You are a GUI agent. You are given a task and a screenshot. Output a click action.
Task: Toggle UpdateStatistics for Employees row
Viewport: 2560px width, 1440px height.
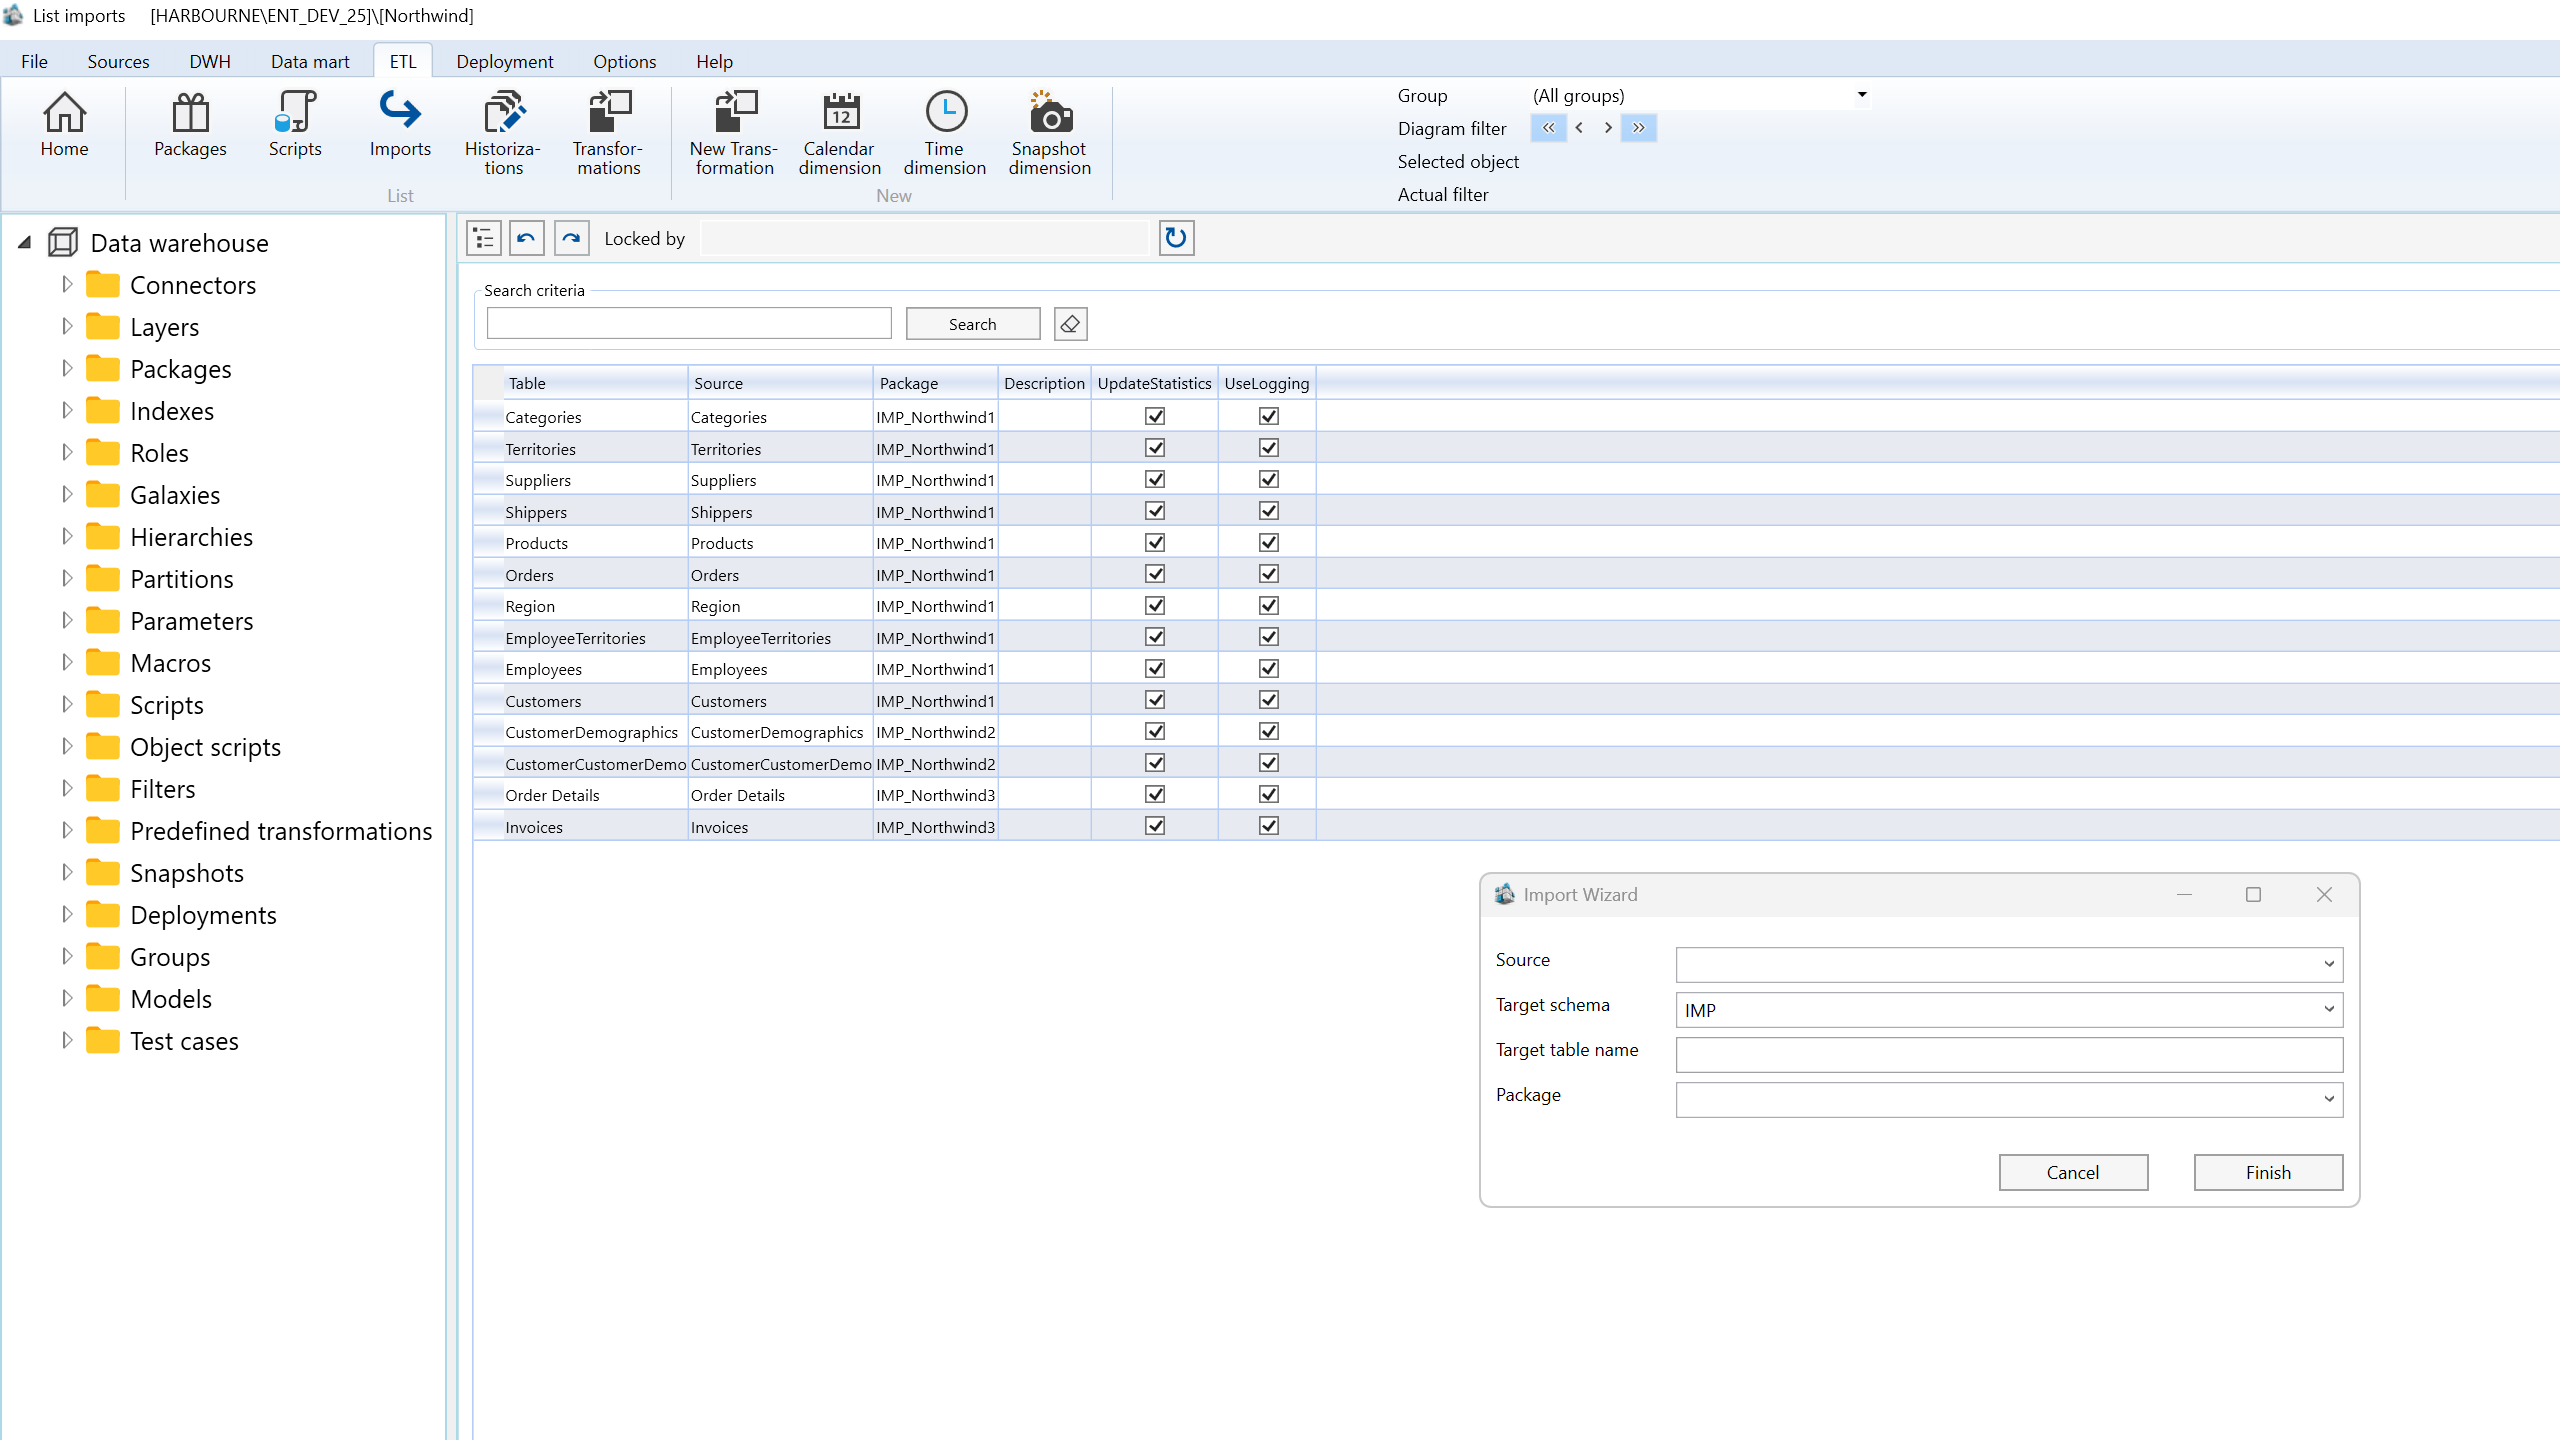1155,668
